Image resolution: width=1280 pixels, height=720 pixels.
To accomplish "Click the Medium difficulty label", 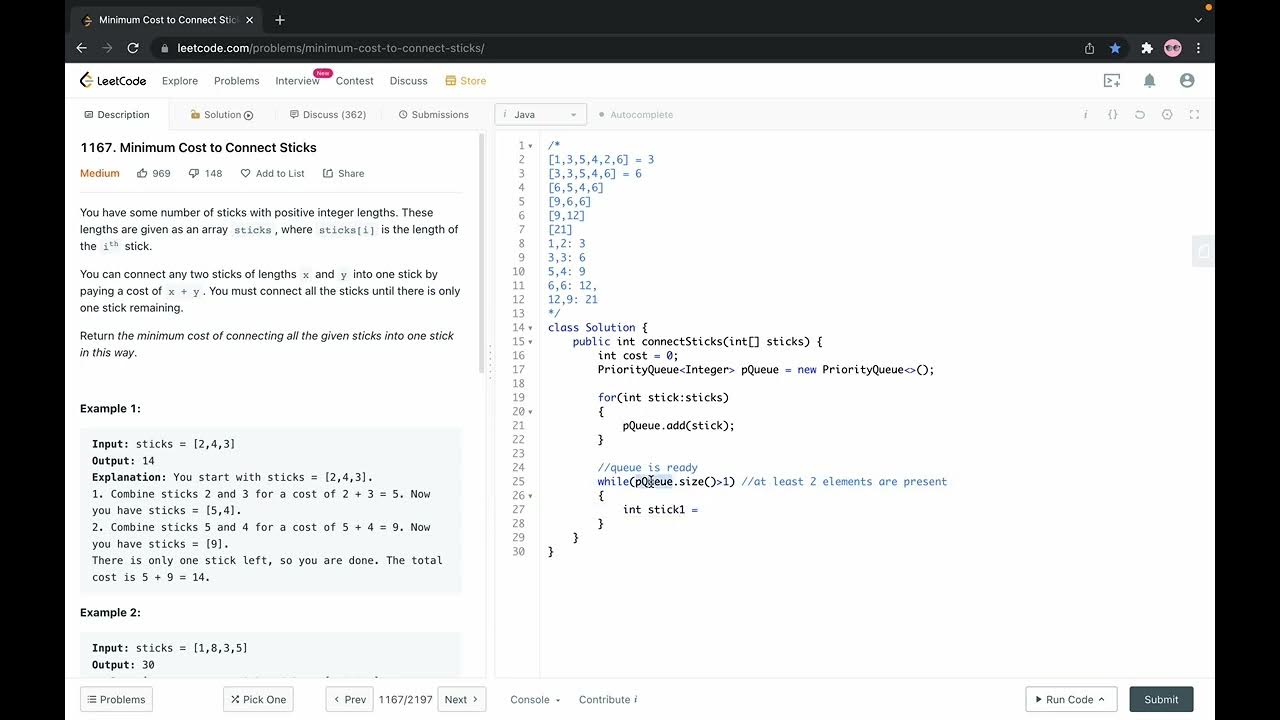I will click(x=100, y=173).
